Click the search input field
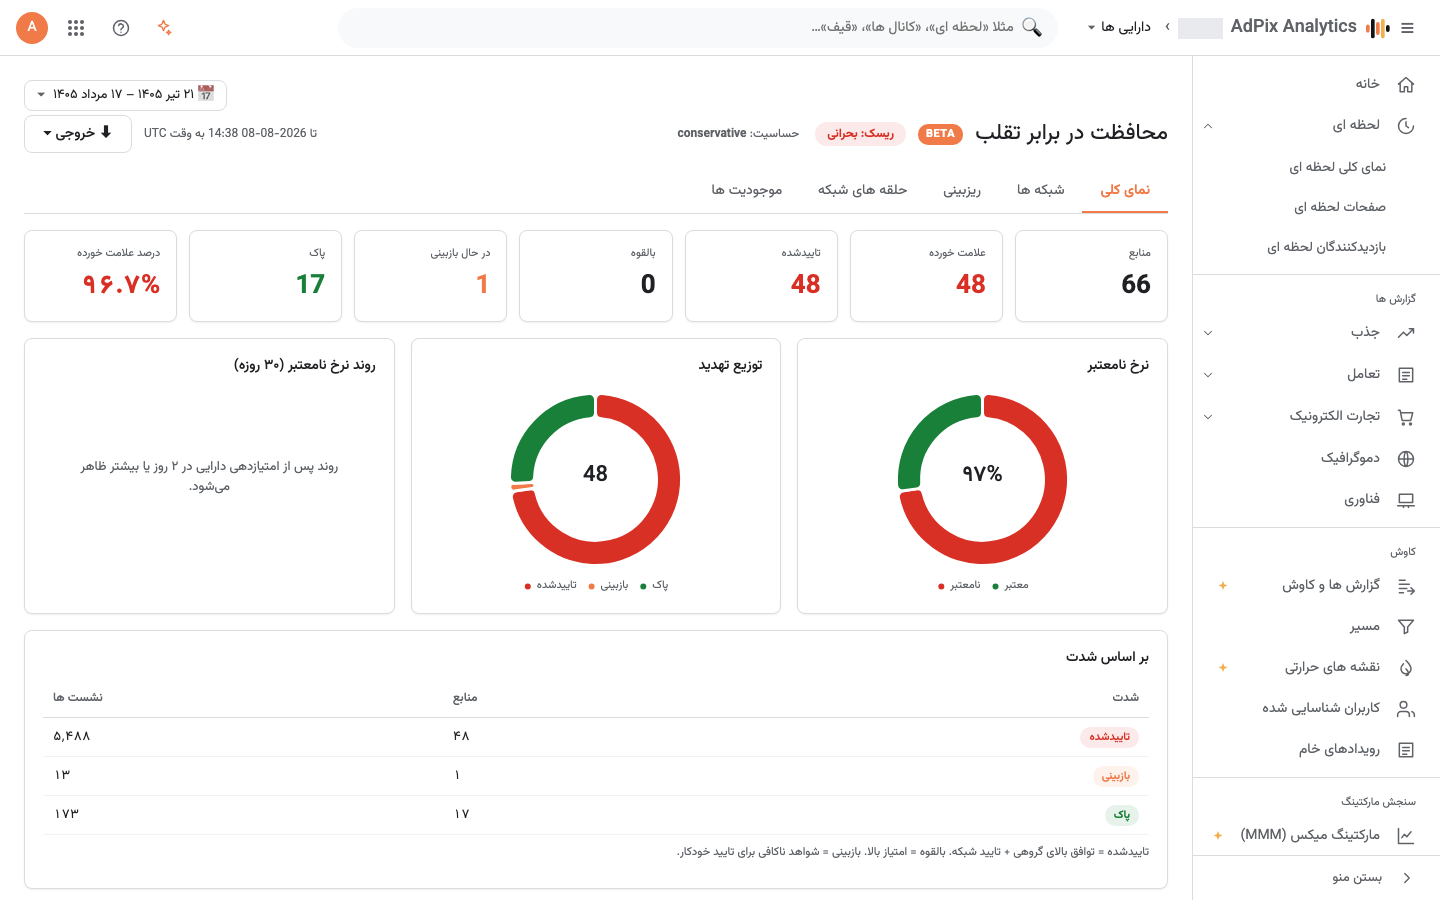Screen dimensions: 1440x900 point(698,28)
